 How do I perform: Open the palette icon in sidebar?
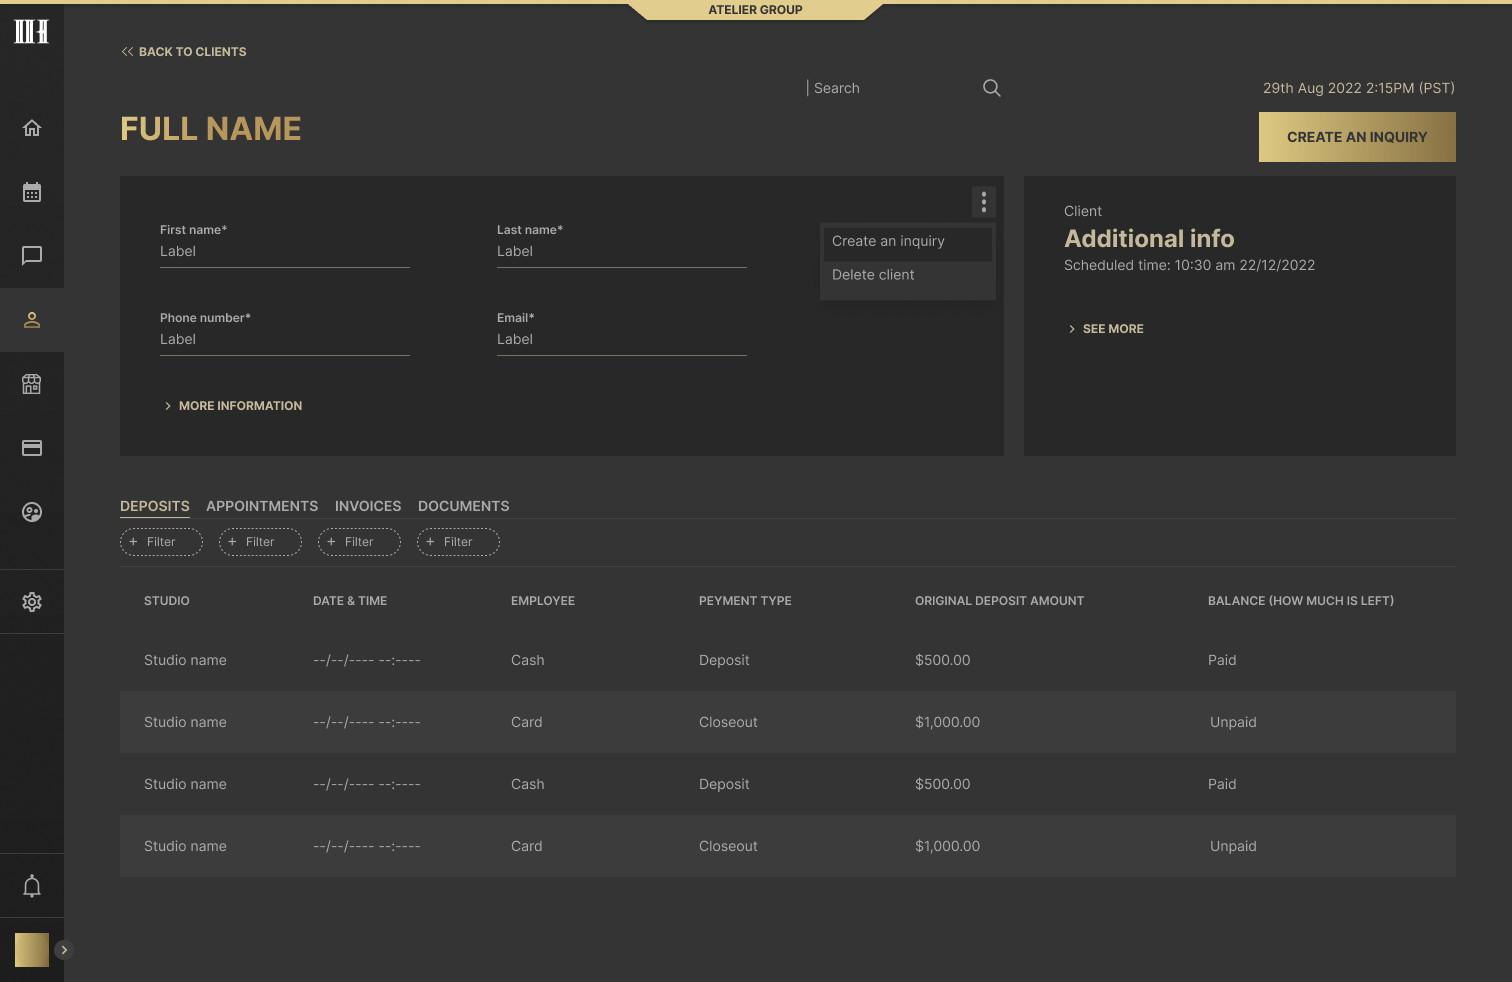coord(32,512)
